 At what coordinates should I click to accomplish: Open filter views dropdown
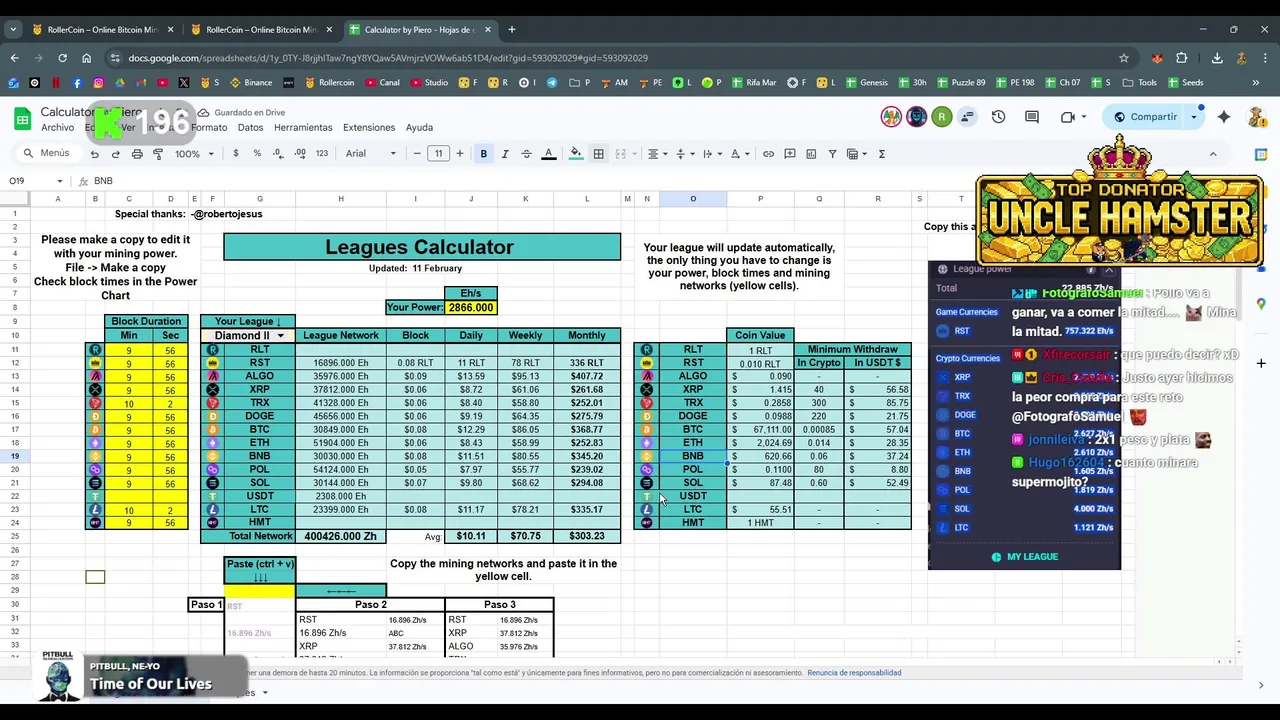click(856, 154)
